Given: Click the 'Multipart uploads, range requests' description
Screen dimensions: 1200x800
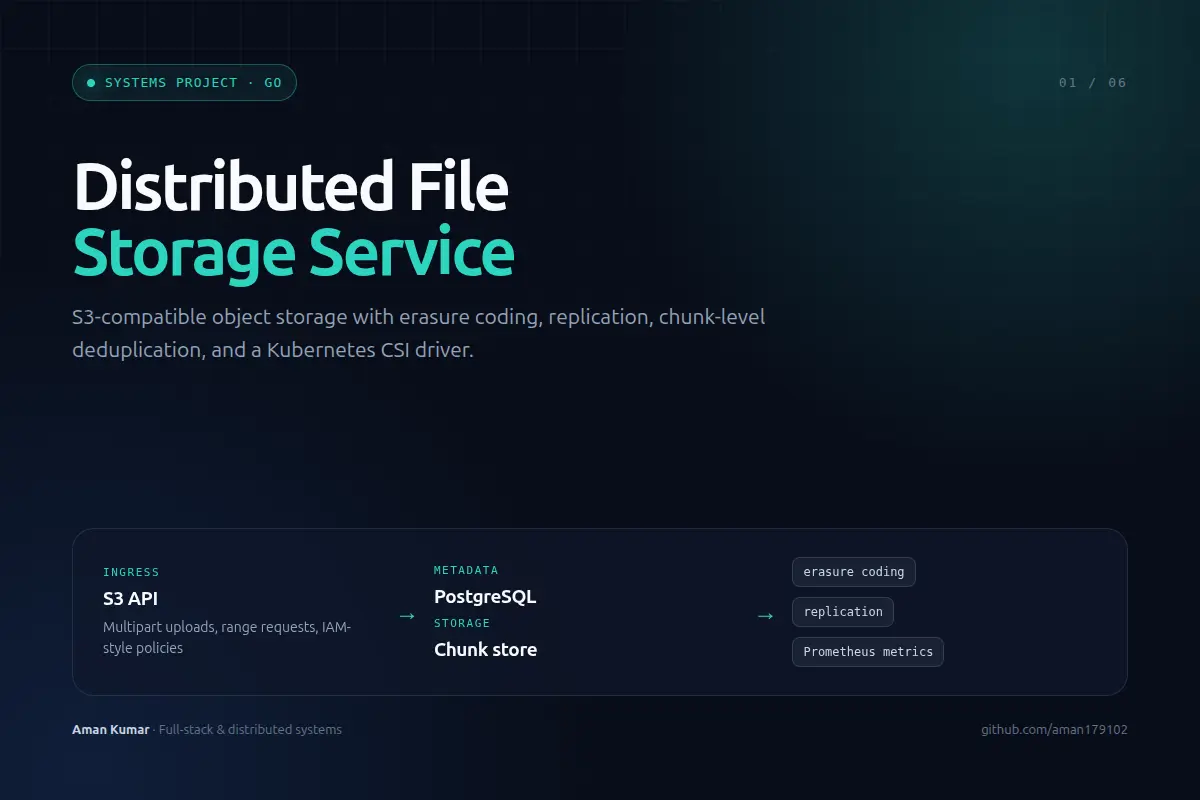Looking at the screenshot, I should point(227,637).
